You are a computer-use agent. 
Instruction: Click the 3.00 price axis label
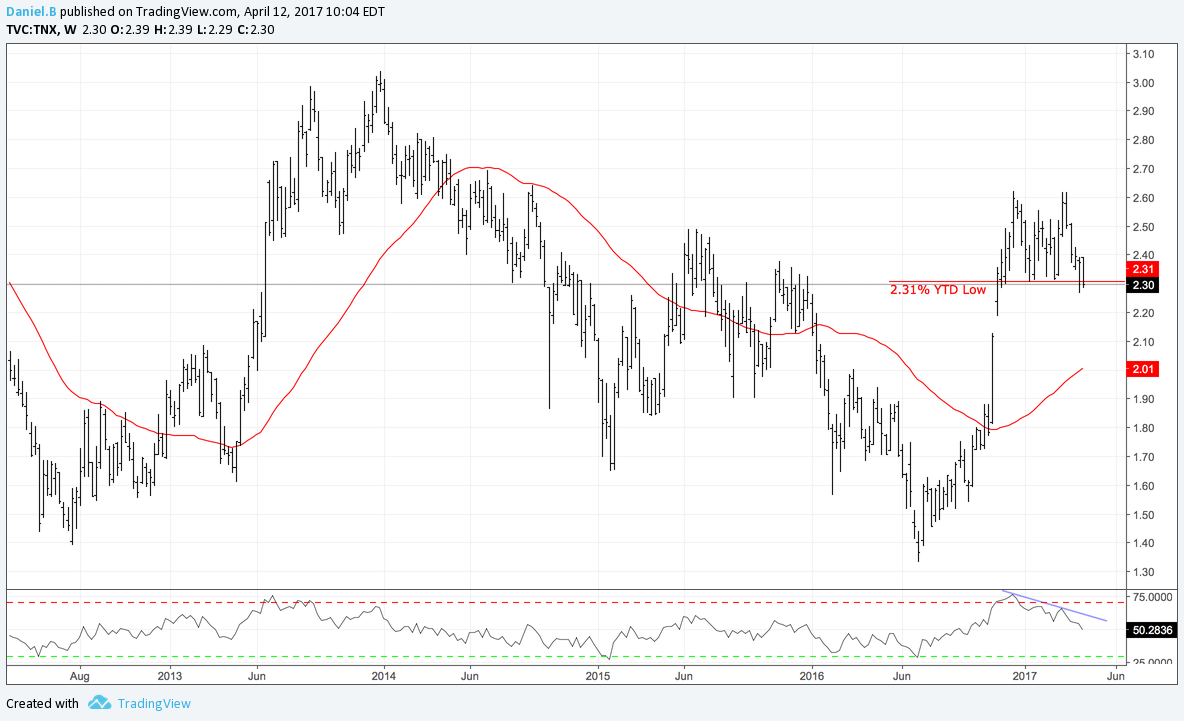tap(1142, 83)
